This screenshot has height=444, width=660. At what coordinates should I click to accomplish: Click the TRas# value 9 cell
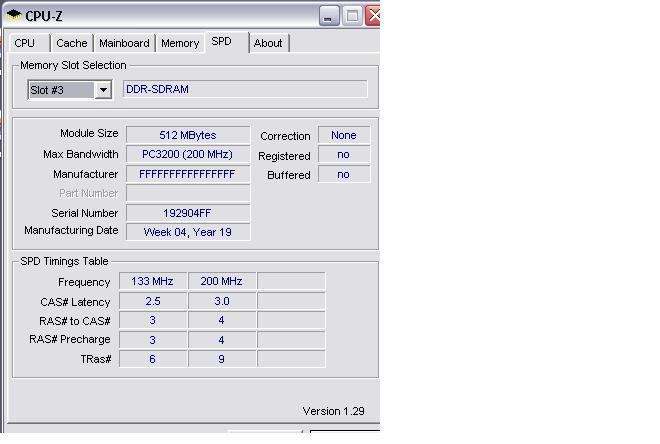click(x=222, y=359)
